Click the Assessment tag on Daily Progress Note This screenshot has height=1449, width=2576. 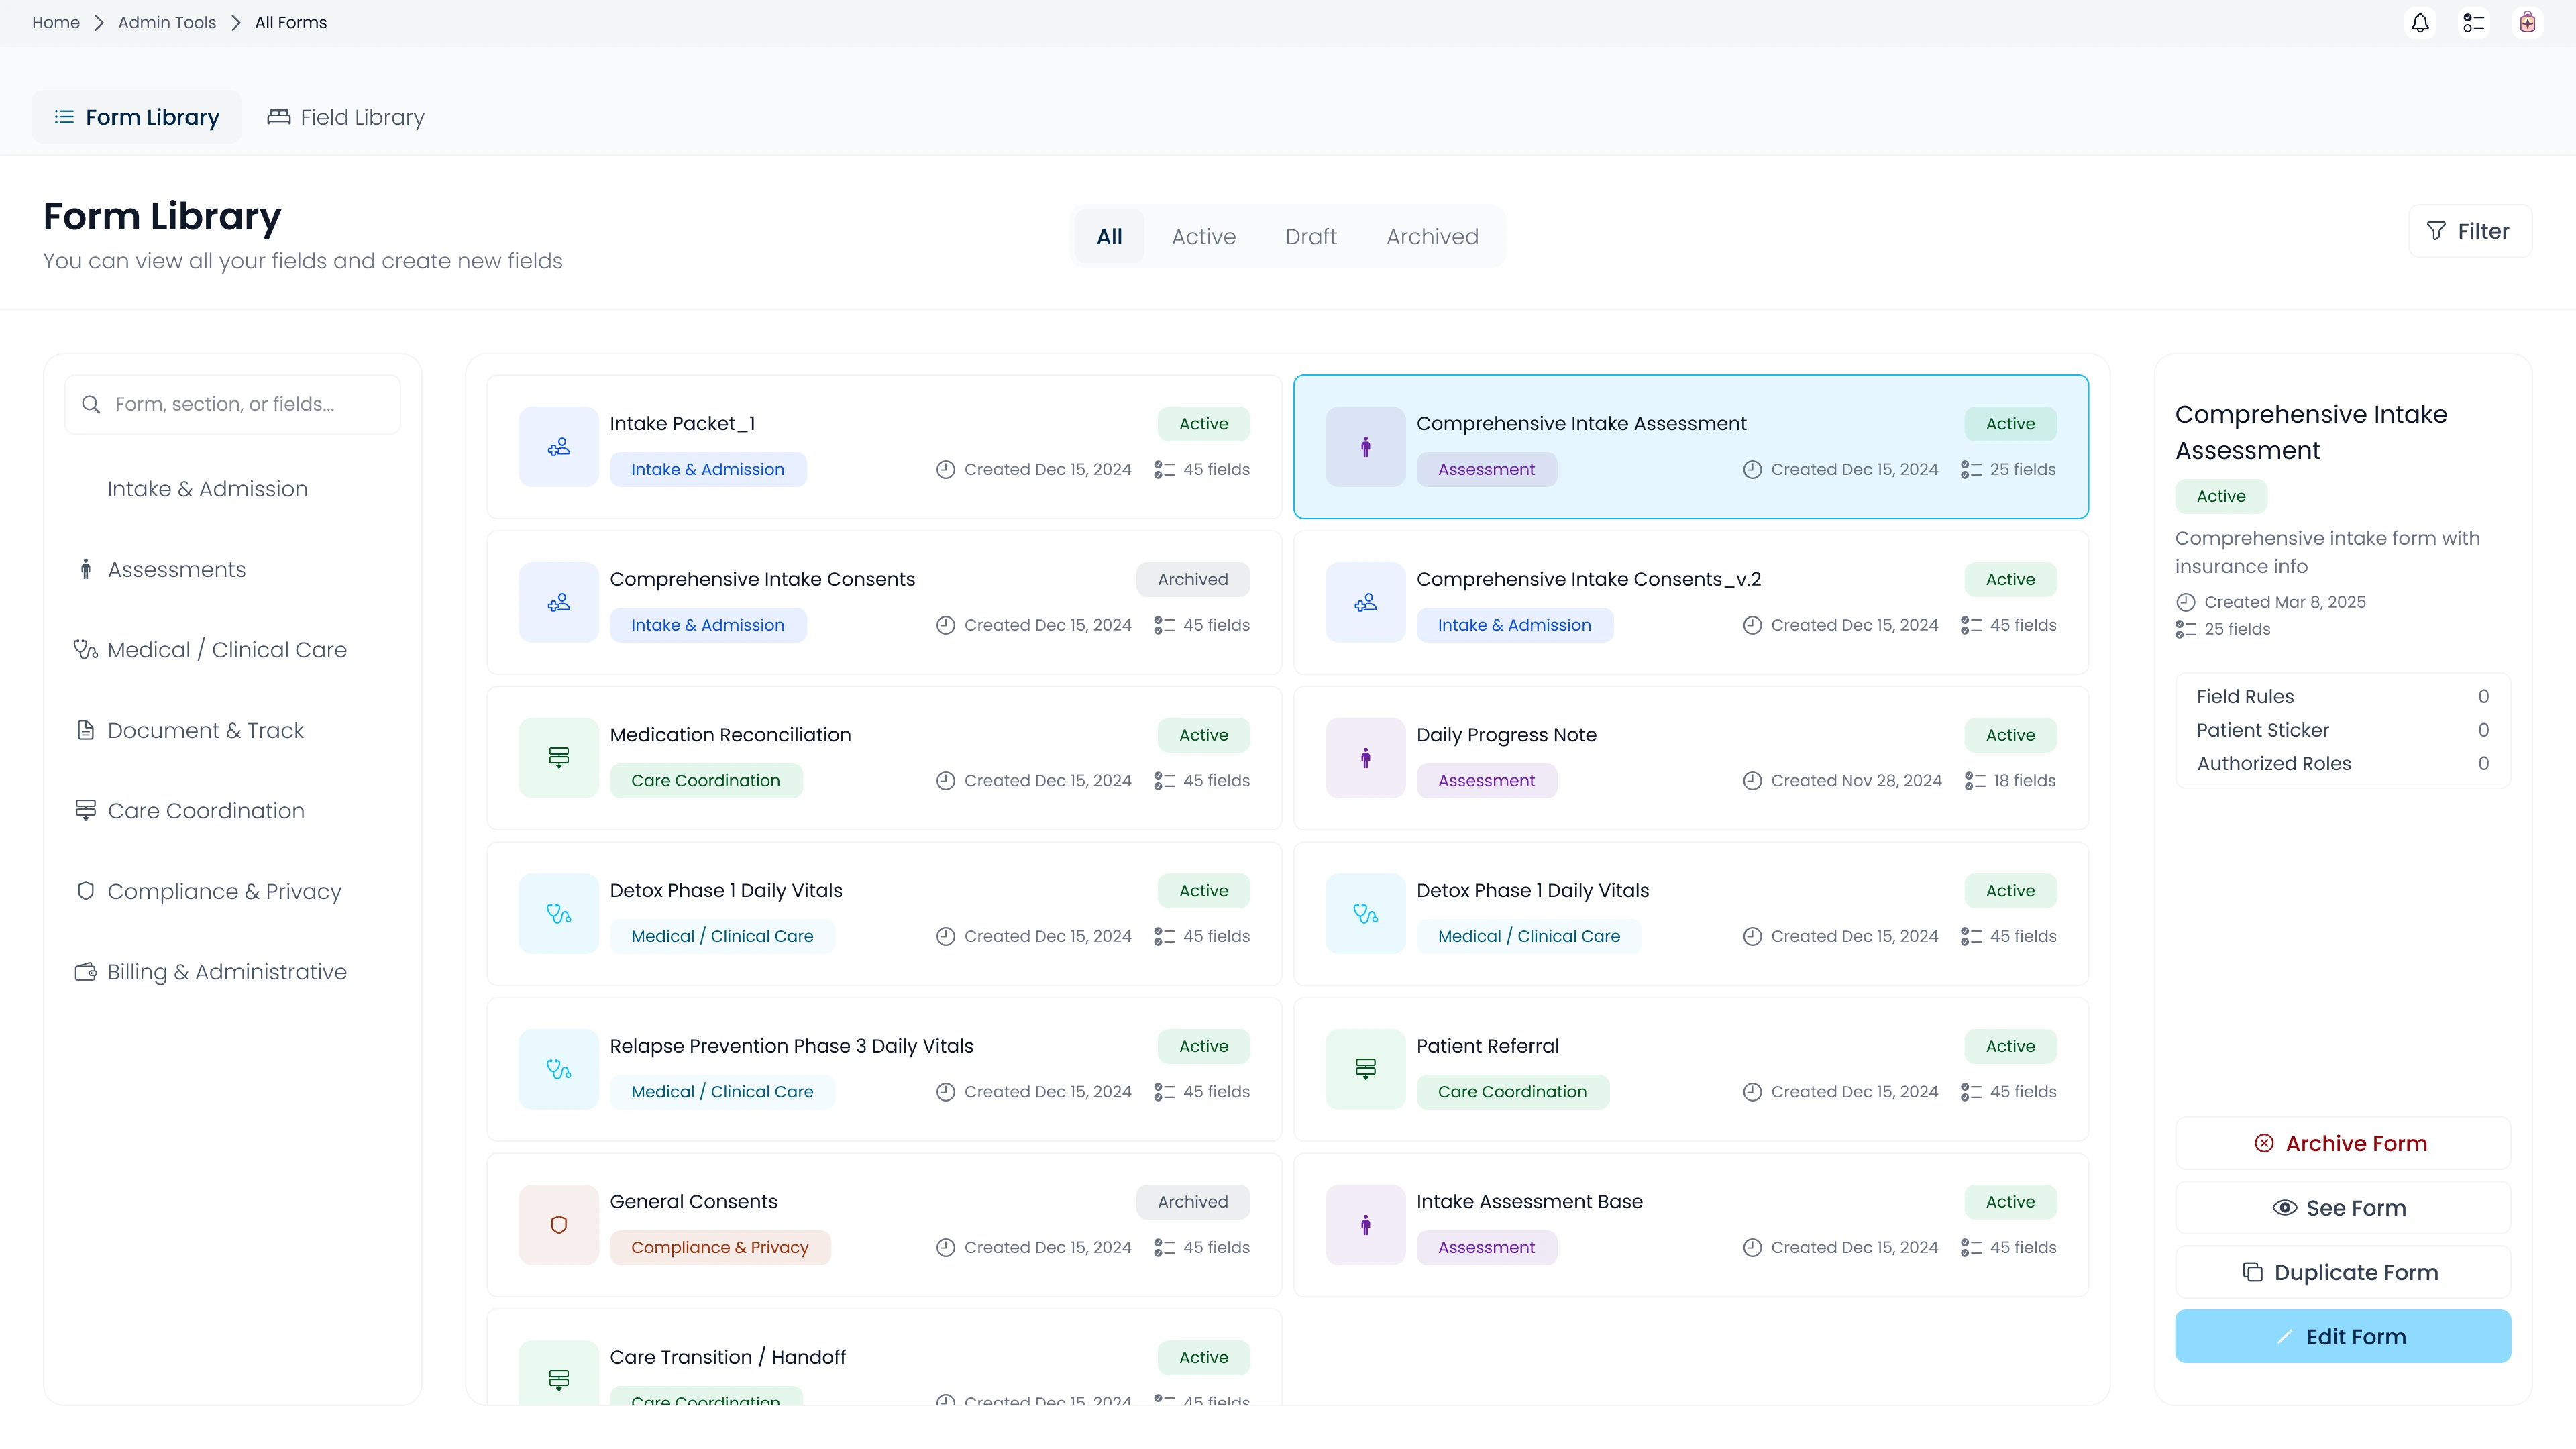(x=1486, y=780)
